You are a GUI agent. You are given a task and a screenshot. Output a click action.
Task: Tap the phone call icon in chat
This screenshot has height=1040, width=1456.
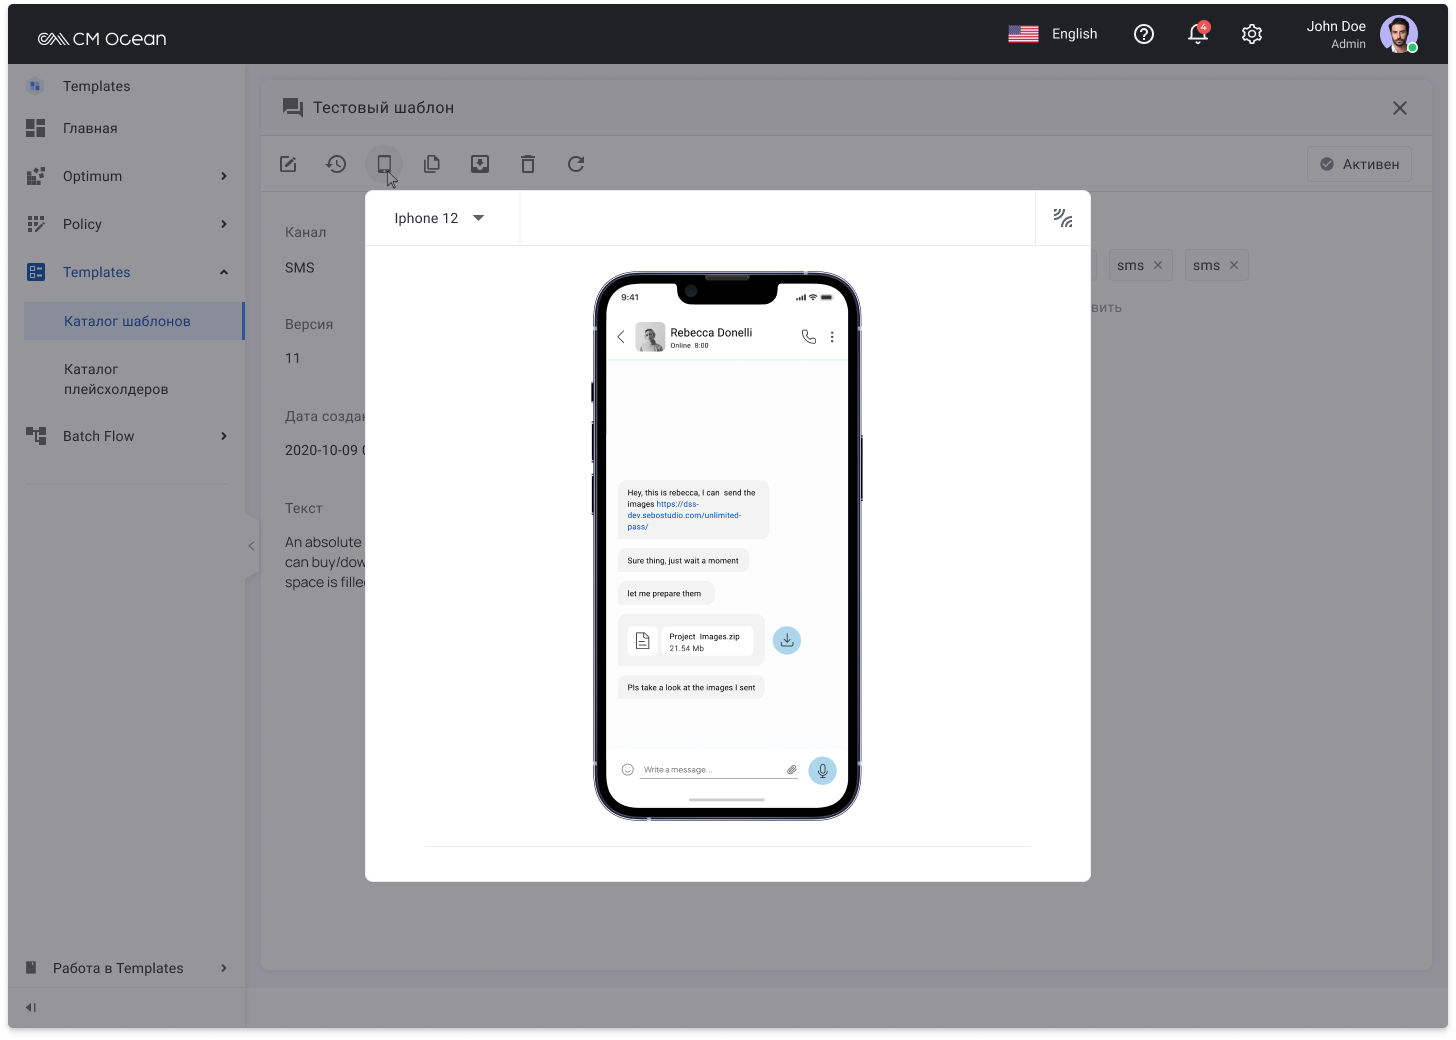pyautogui.click(x=809, y=337)
